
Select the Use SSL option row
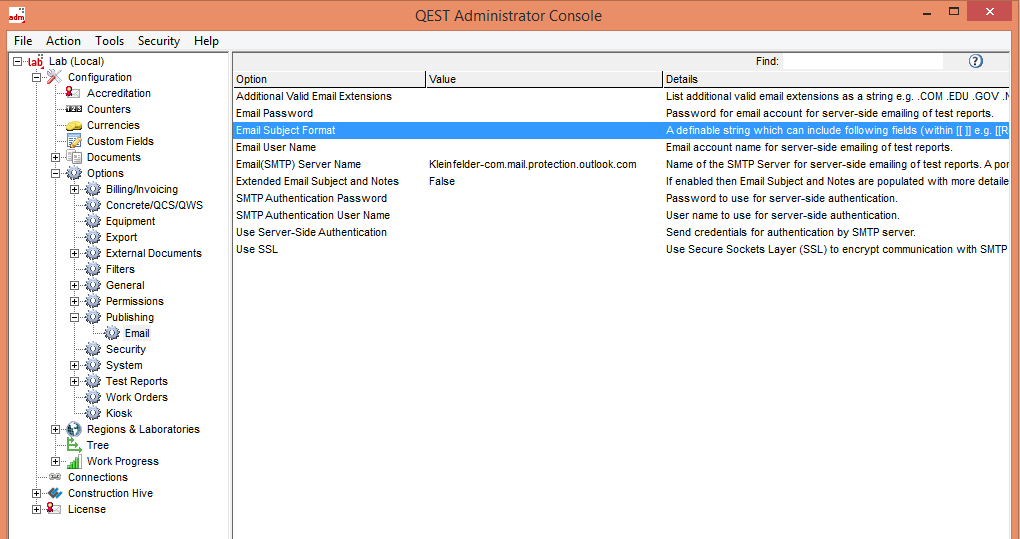click(x=257, y=249)
